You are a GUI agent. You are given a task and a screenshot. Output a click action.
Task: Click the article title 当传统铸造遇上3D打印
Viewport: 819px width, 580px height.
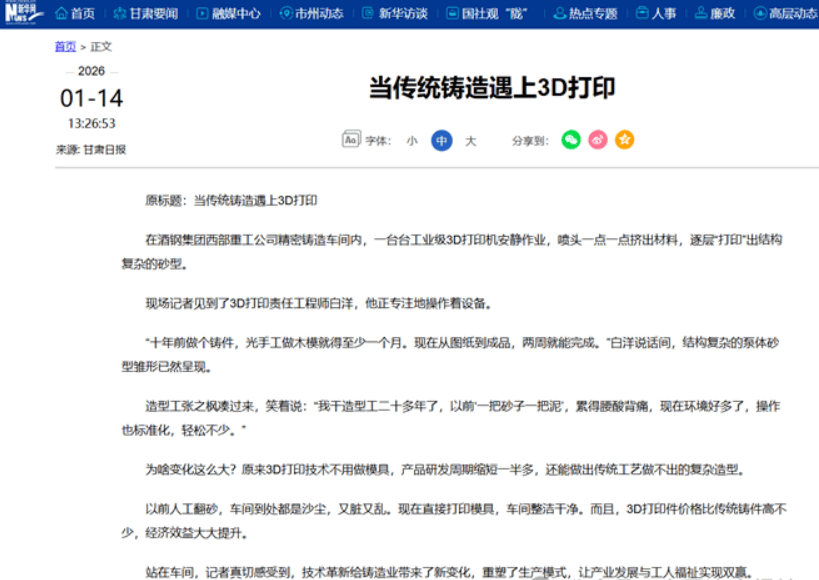point(491,88)
